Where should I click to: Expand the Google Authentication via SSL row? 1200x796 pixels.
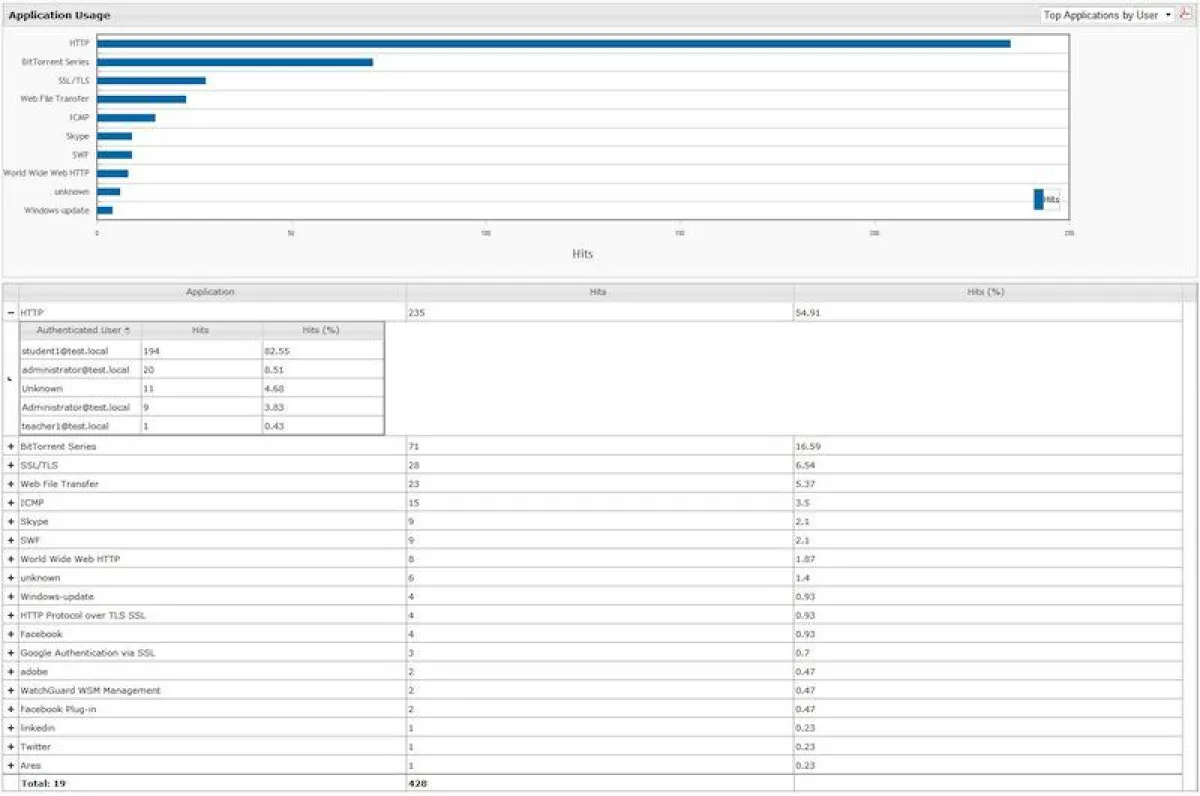9,652
